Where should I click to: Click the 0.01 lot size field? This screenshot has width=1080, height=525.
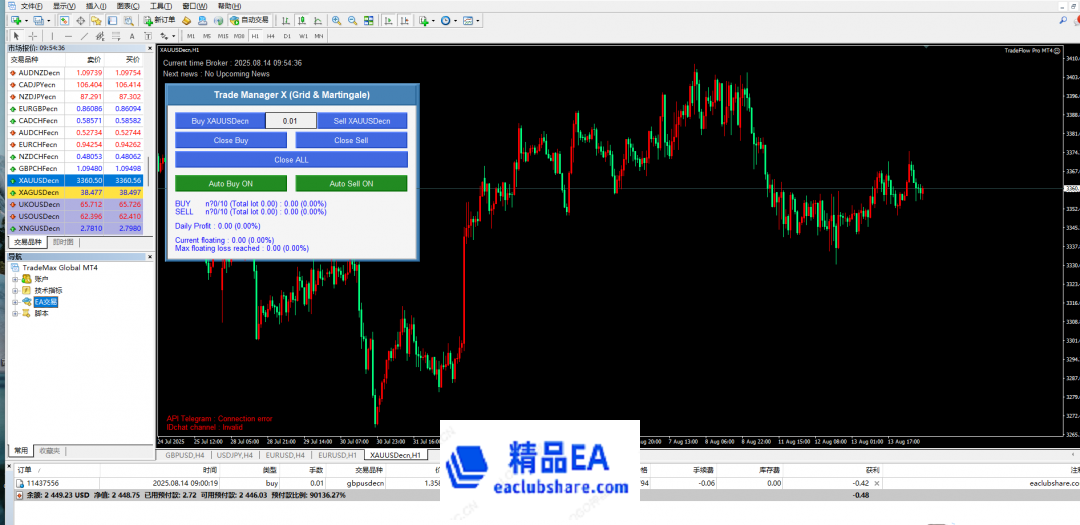(x=291, y=121)
